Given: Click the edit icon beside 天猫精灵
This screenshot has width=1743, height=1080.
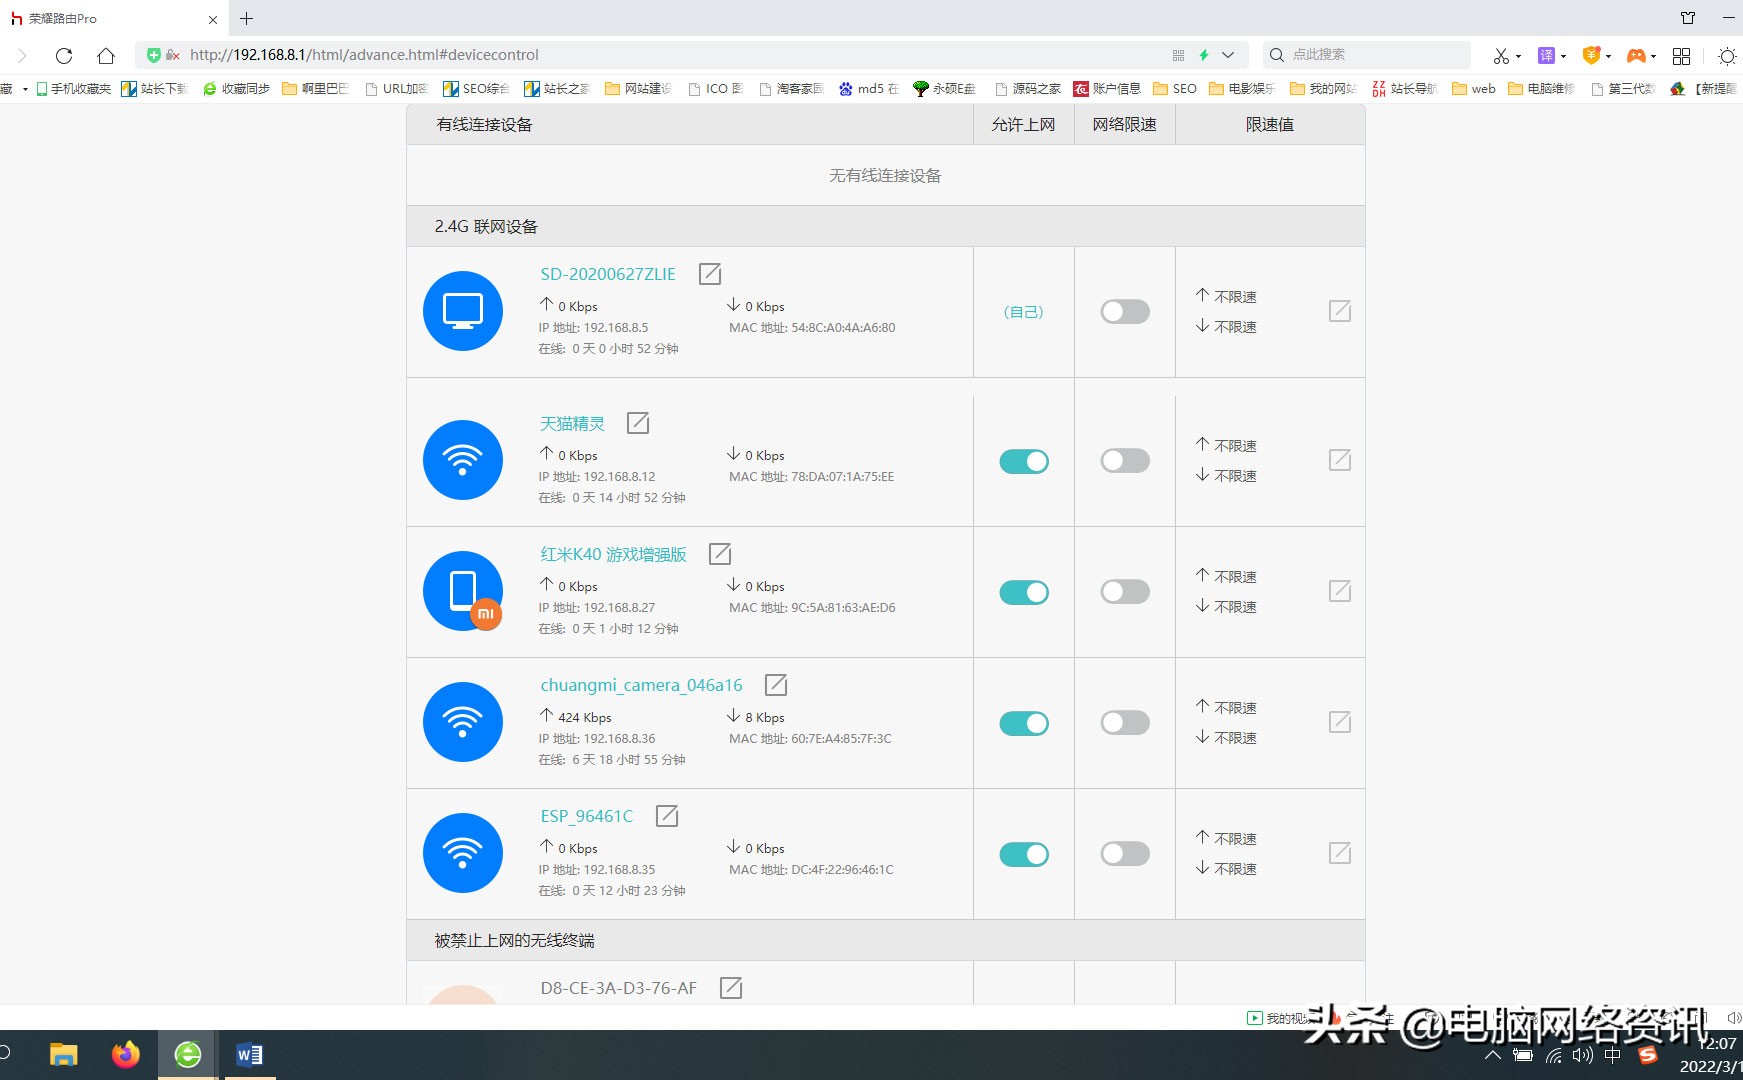Looking at the screenshot, I should (638, 422).
